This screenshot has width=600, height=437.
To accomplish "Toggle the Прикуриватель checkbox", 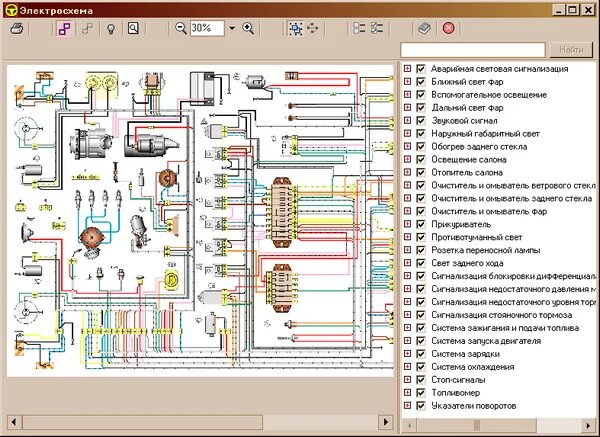I will [421, 224].
